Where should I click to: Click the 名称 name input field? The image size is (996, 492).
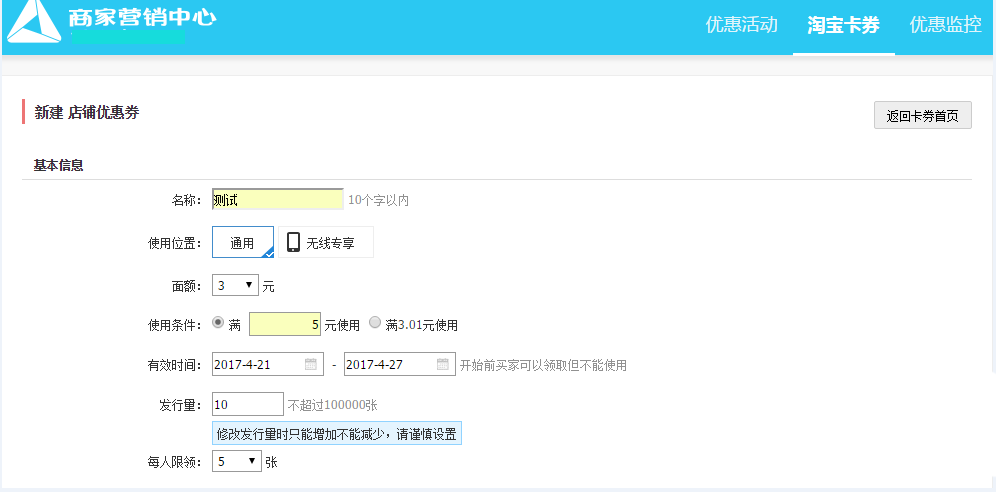click(x=278, y=199)
